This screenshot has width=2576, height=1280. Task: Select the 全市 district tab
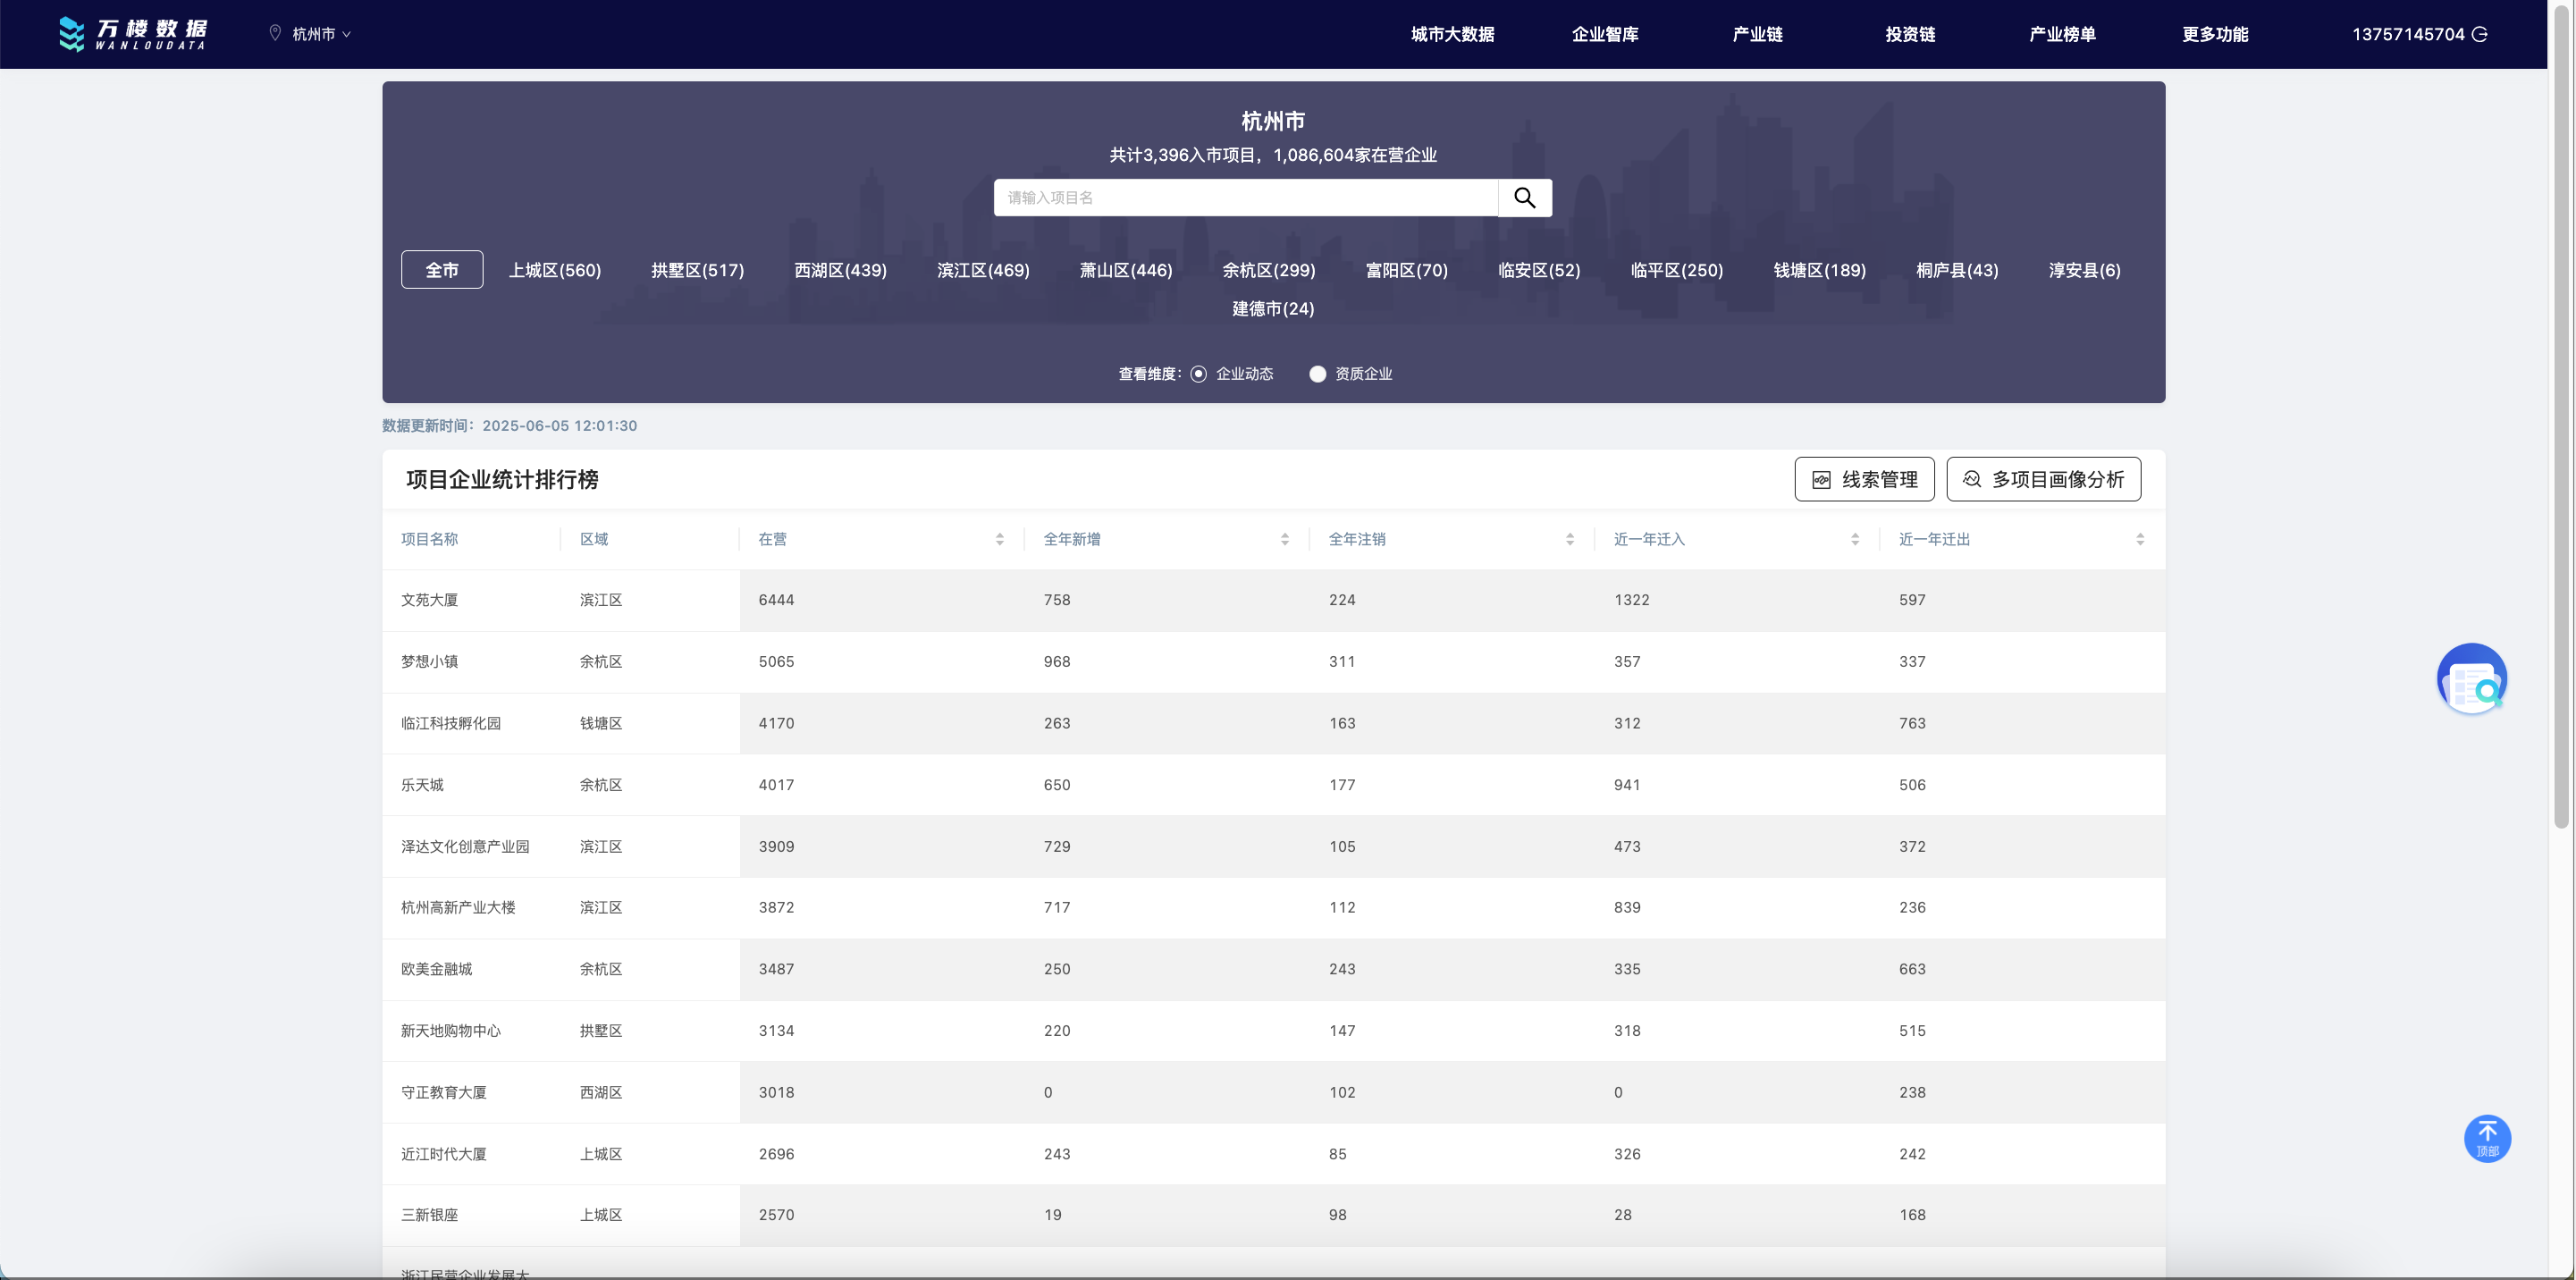[442, 270]
